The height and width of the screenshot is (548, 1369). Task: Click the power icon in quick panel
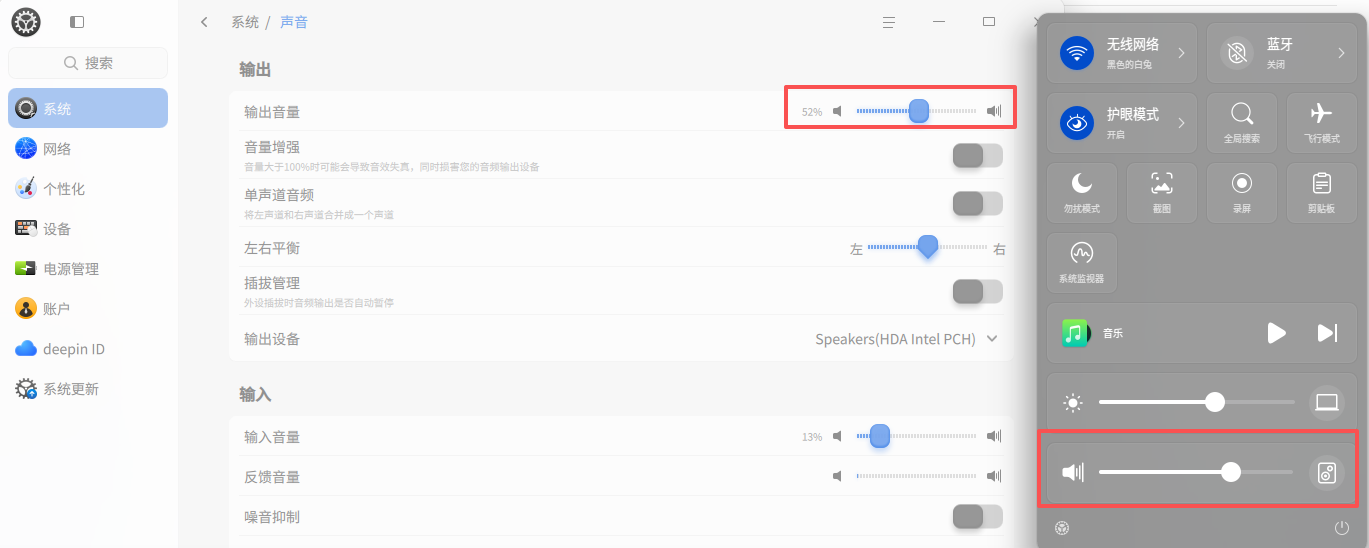click(x=1342, y=528)
